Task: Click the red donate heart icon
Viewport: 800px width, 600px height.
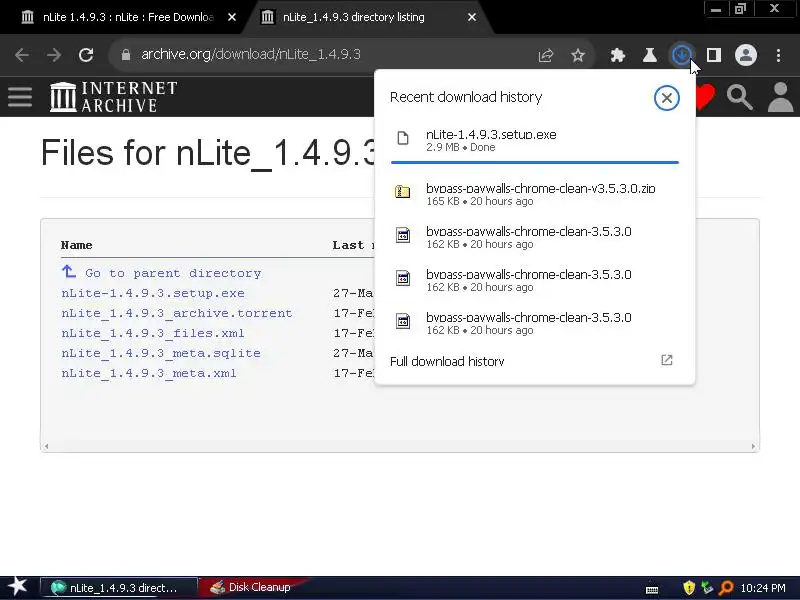Action: (706, 97)
